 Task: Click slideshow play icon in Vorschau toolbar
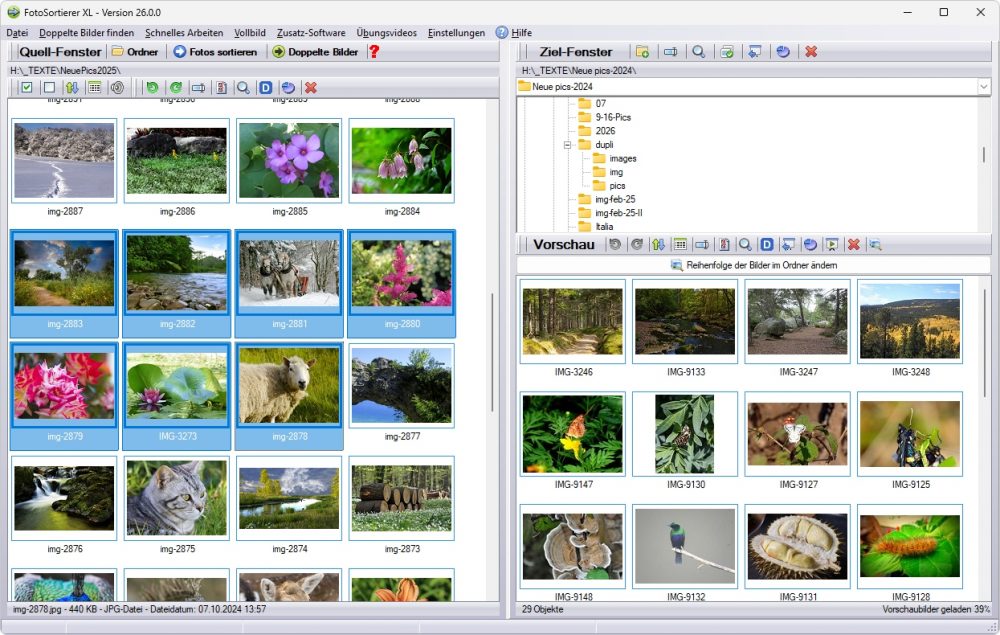click(832, 244)
